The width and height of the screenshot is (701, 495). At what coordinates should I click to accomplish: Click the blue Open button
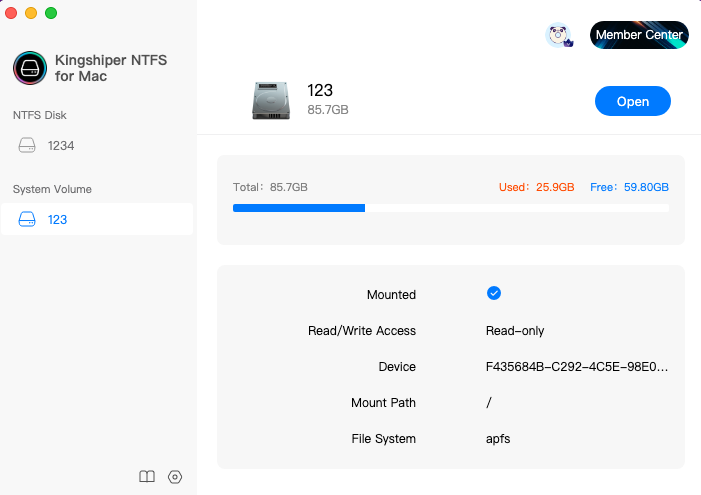[633, 101]
